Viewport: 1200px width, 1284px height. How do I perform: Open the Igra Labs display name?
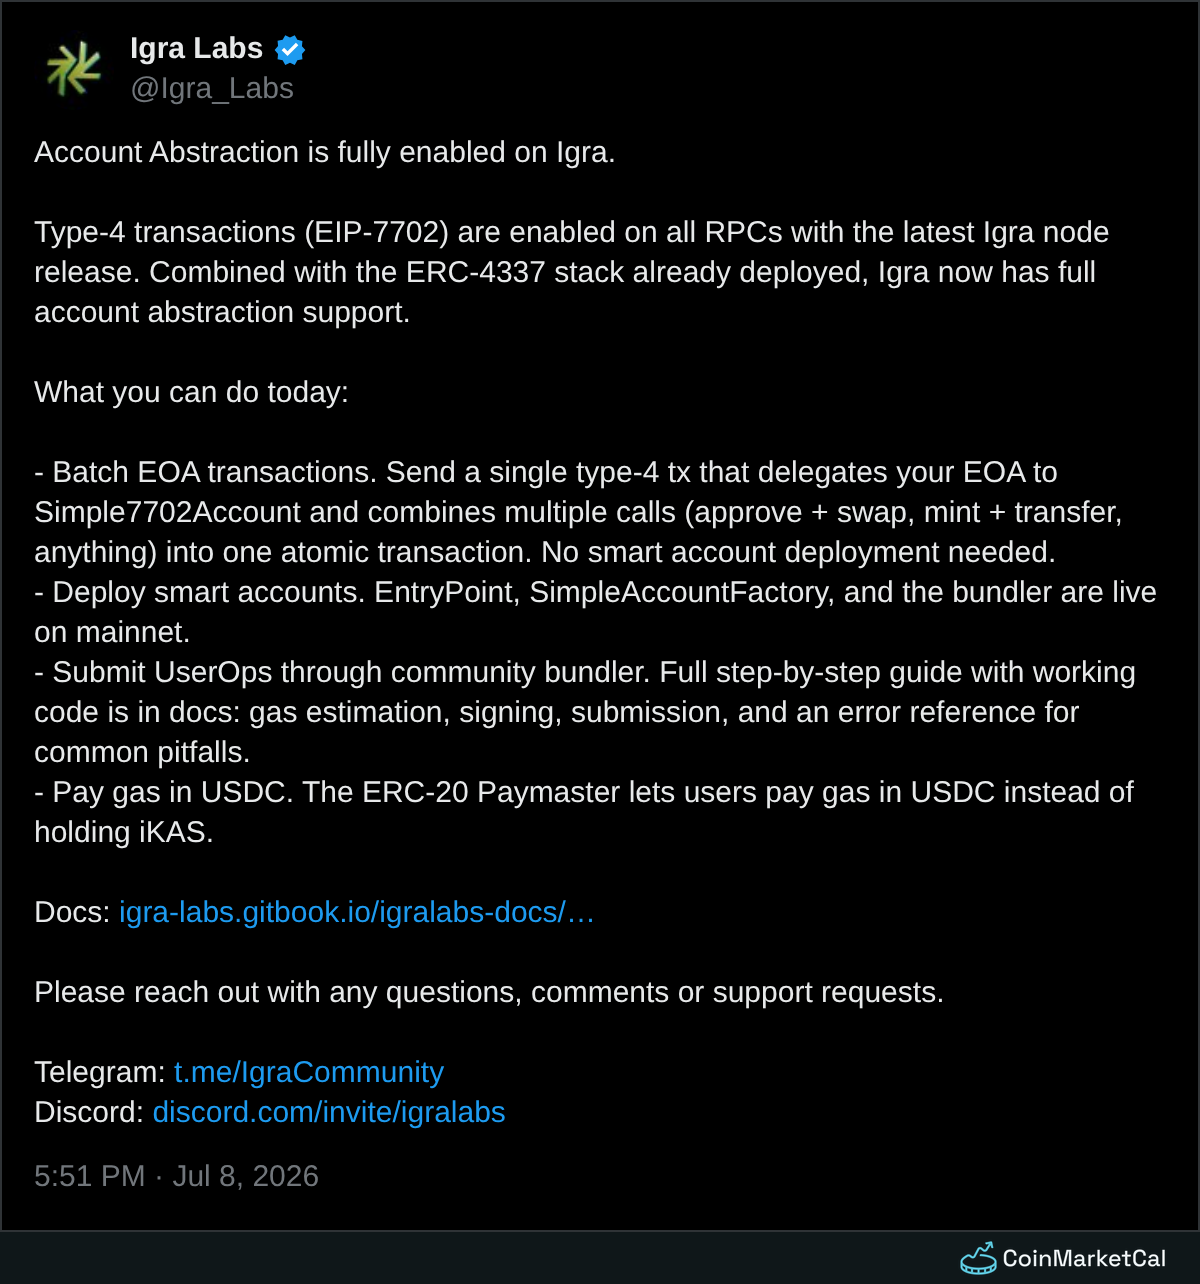click(x=196, y=48)
